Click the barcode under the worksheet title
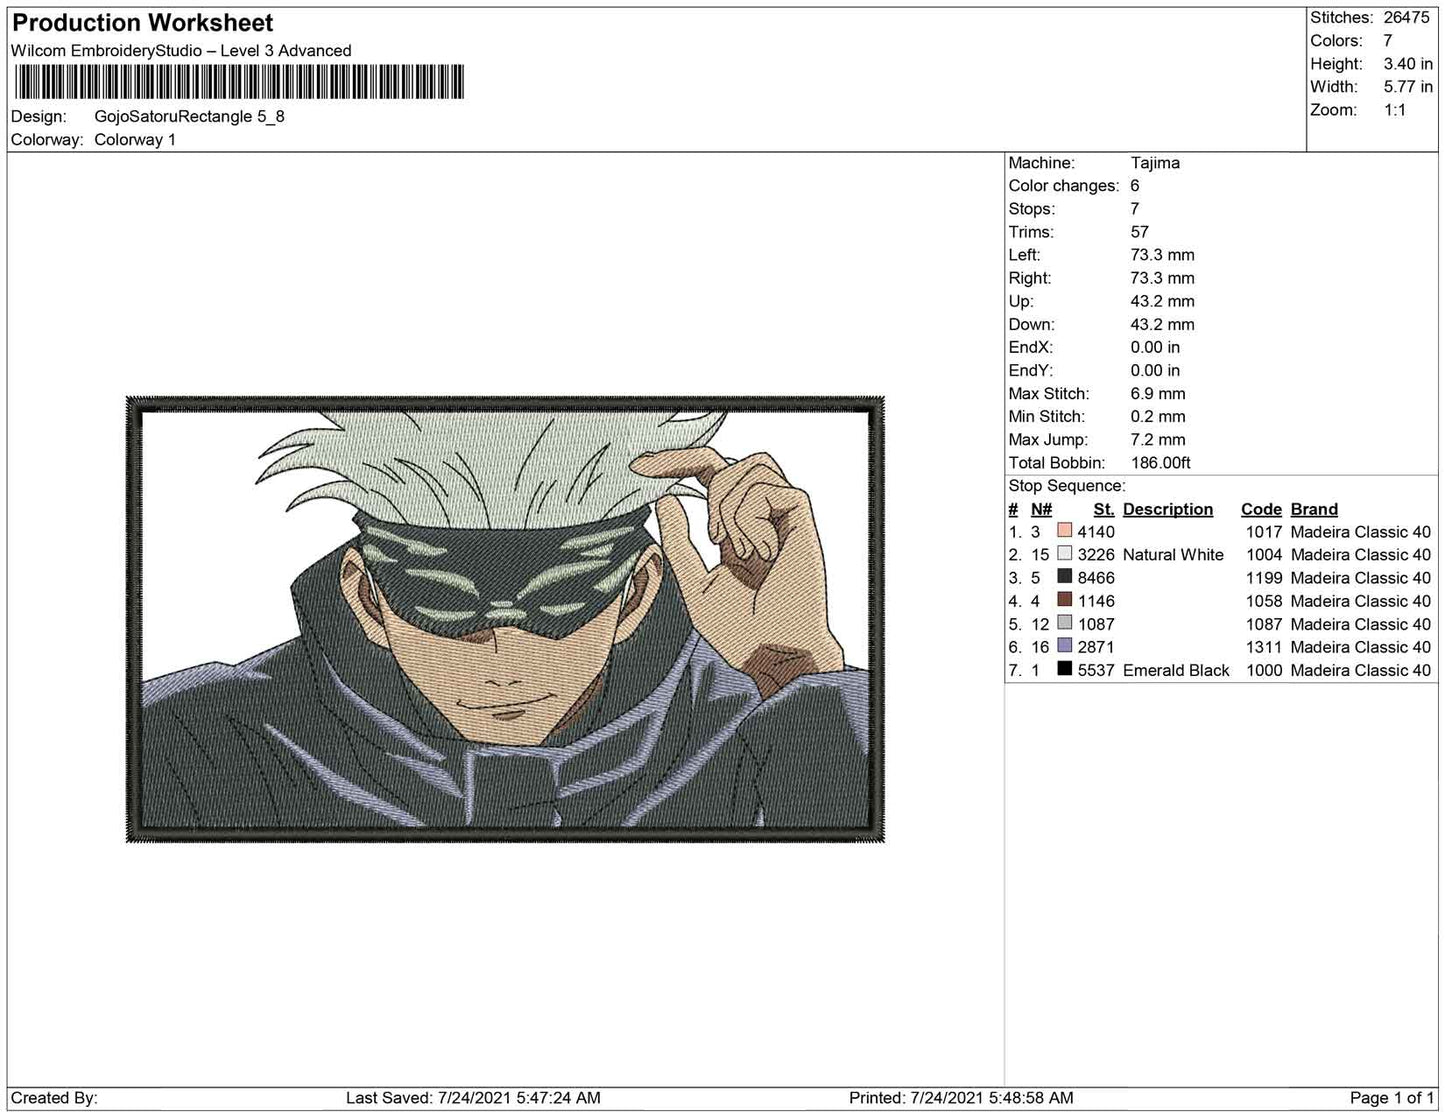The image size is (1445, 1112). tap(238, 82)
